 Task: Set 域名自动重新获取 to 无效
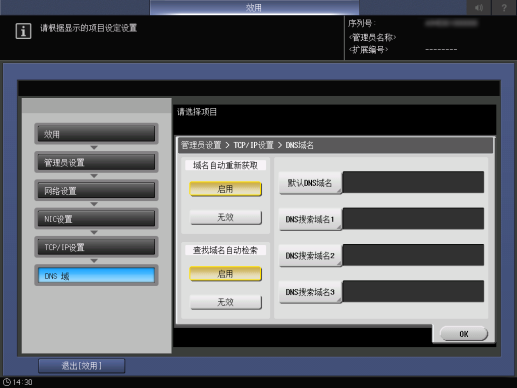pyautogui.click(x=225, y=217)
